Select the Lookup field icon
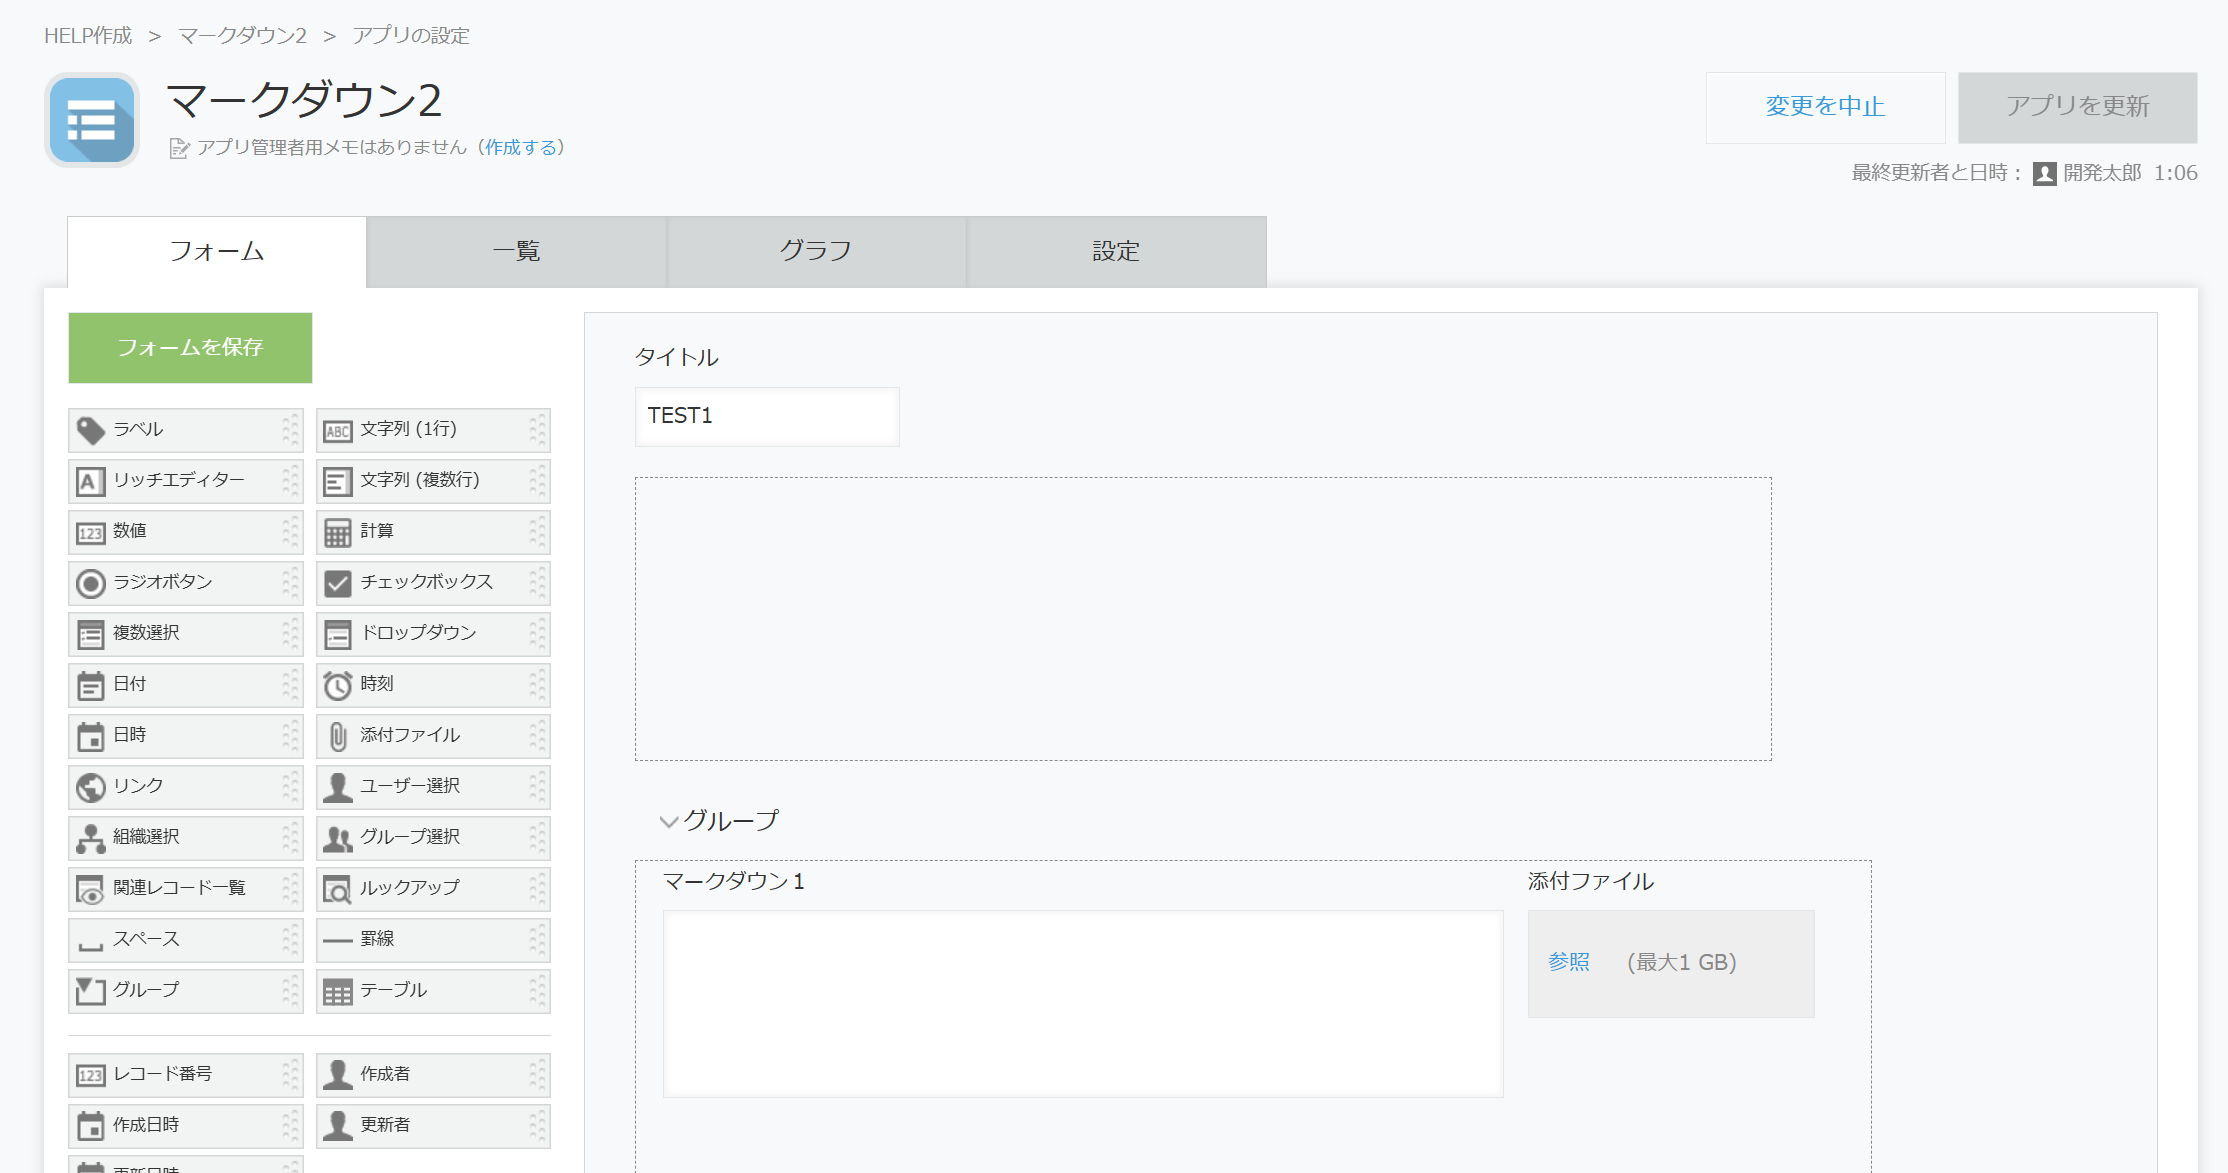 338,890
